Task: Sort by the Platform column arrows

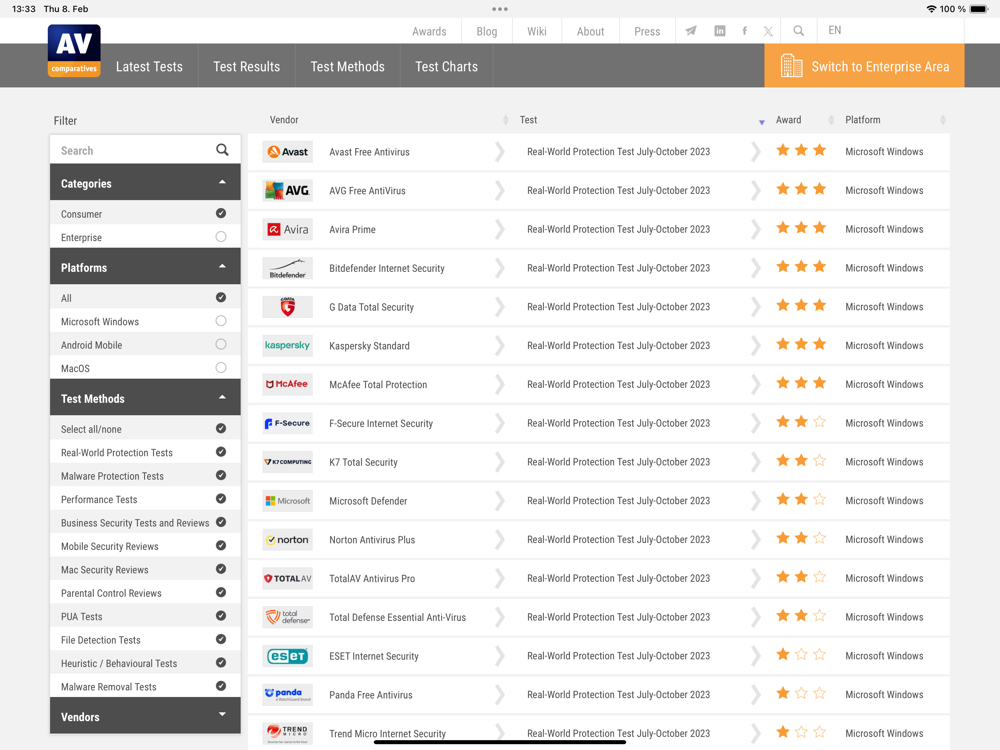Action: [x=943, y=120]
